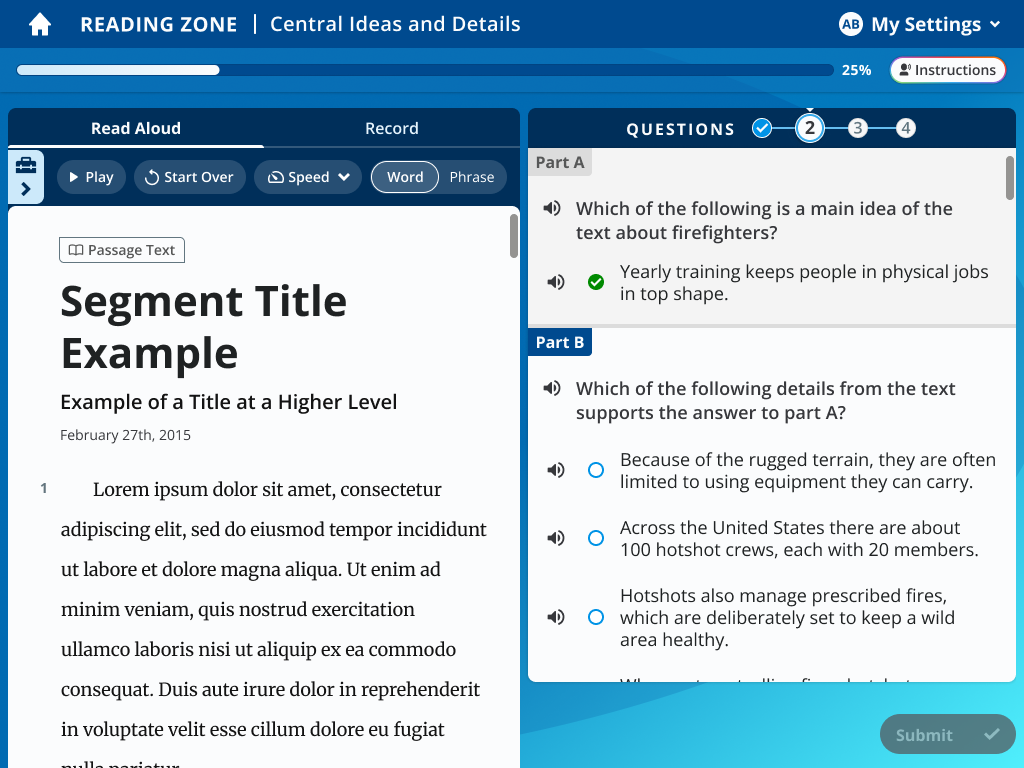Click the 'Segment Title Example' heading
The height and width of the screenshot is (768, 1024).
(x=204, y=327)
